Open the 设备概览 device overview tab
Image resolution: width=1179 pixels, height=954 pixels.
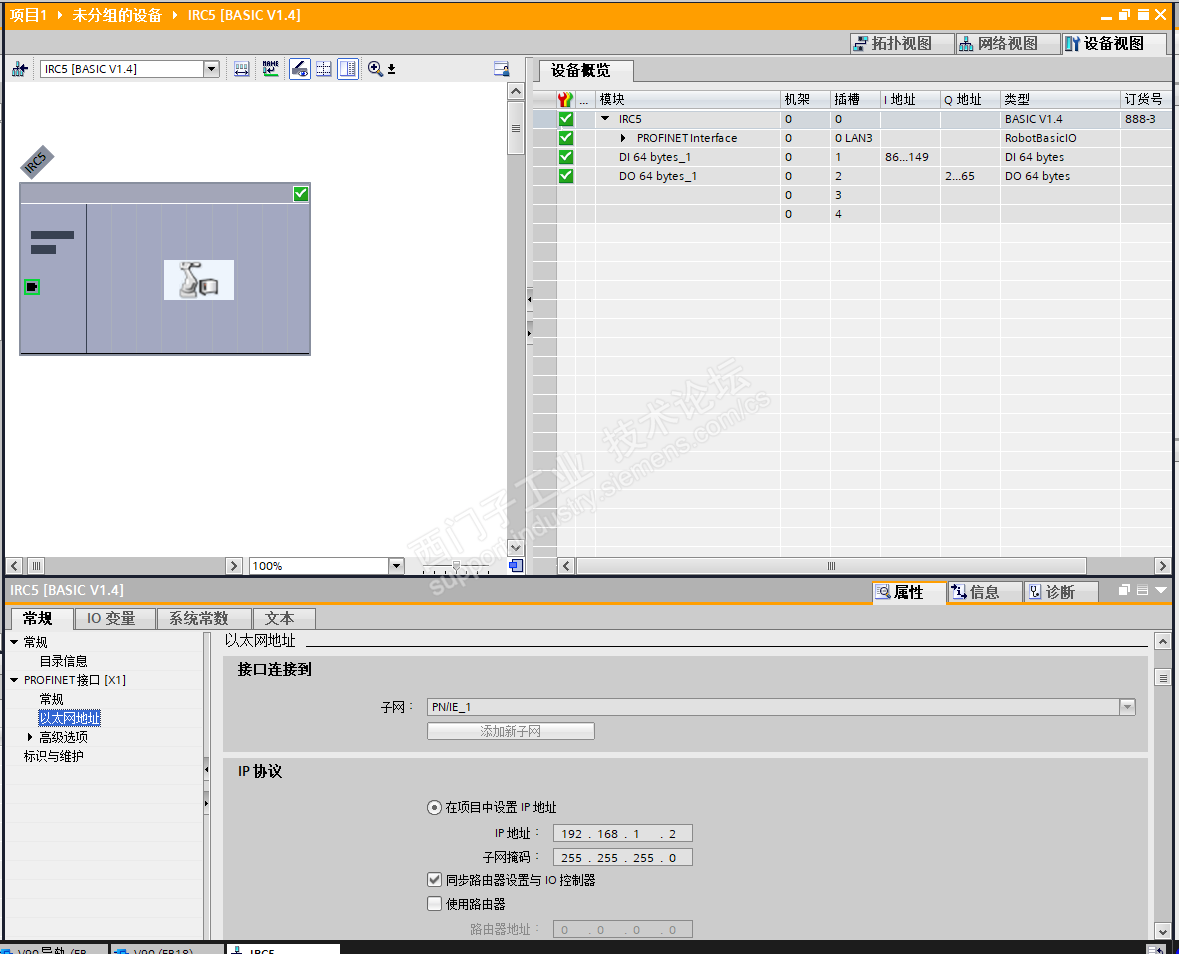586,71
